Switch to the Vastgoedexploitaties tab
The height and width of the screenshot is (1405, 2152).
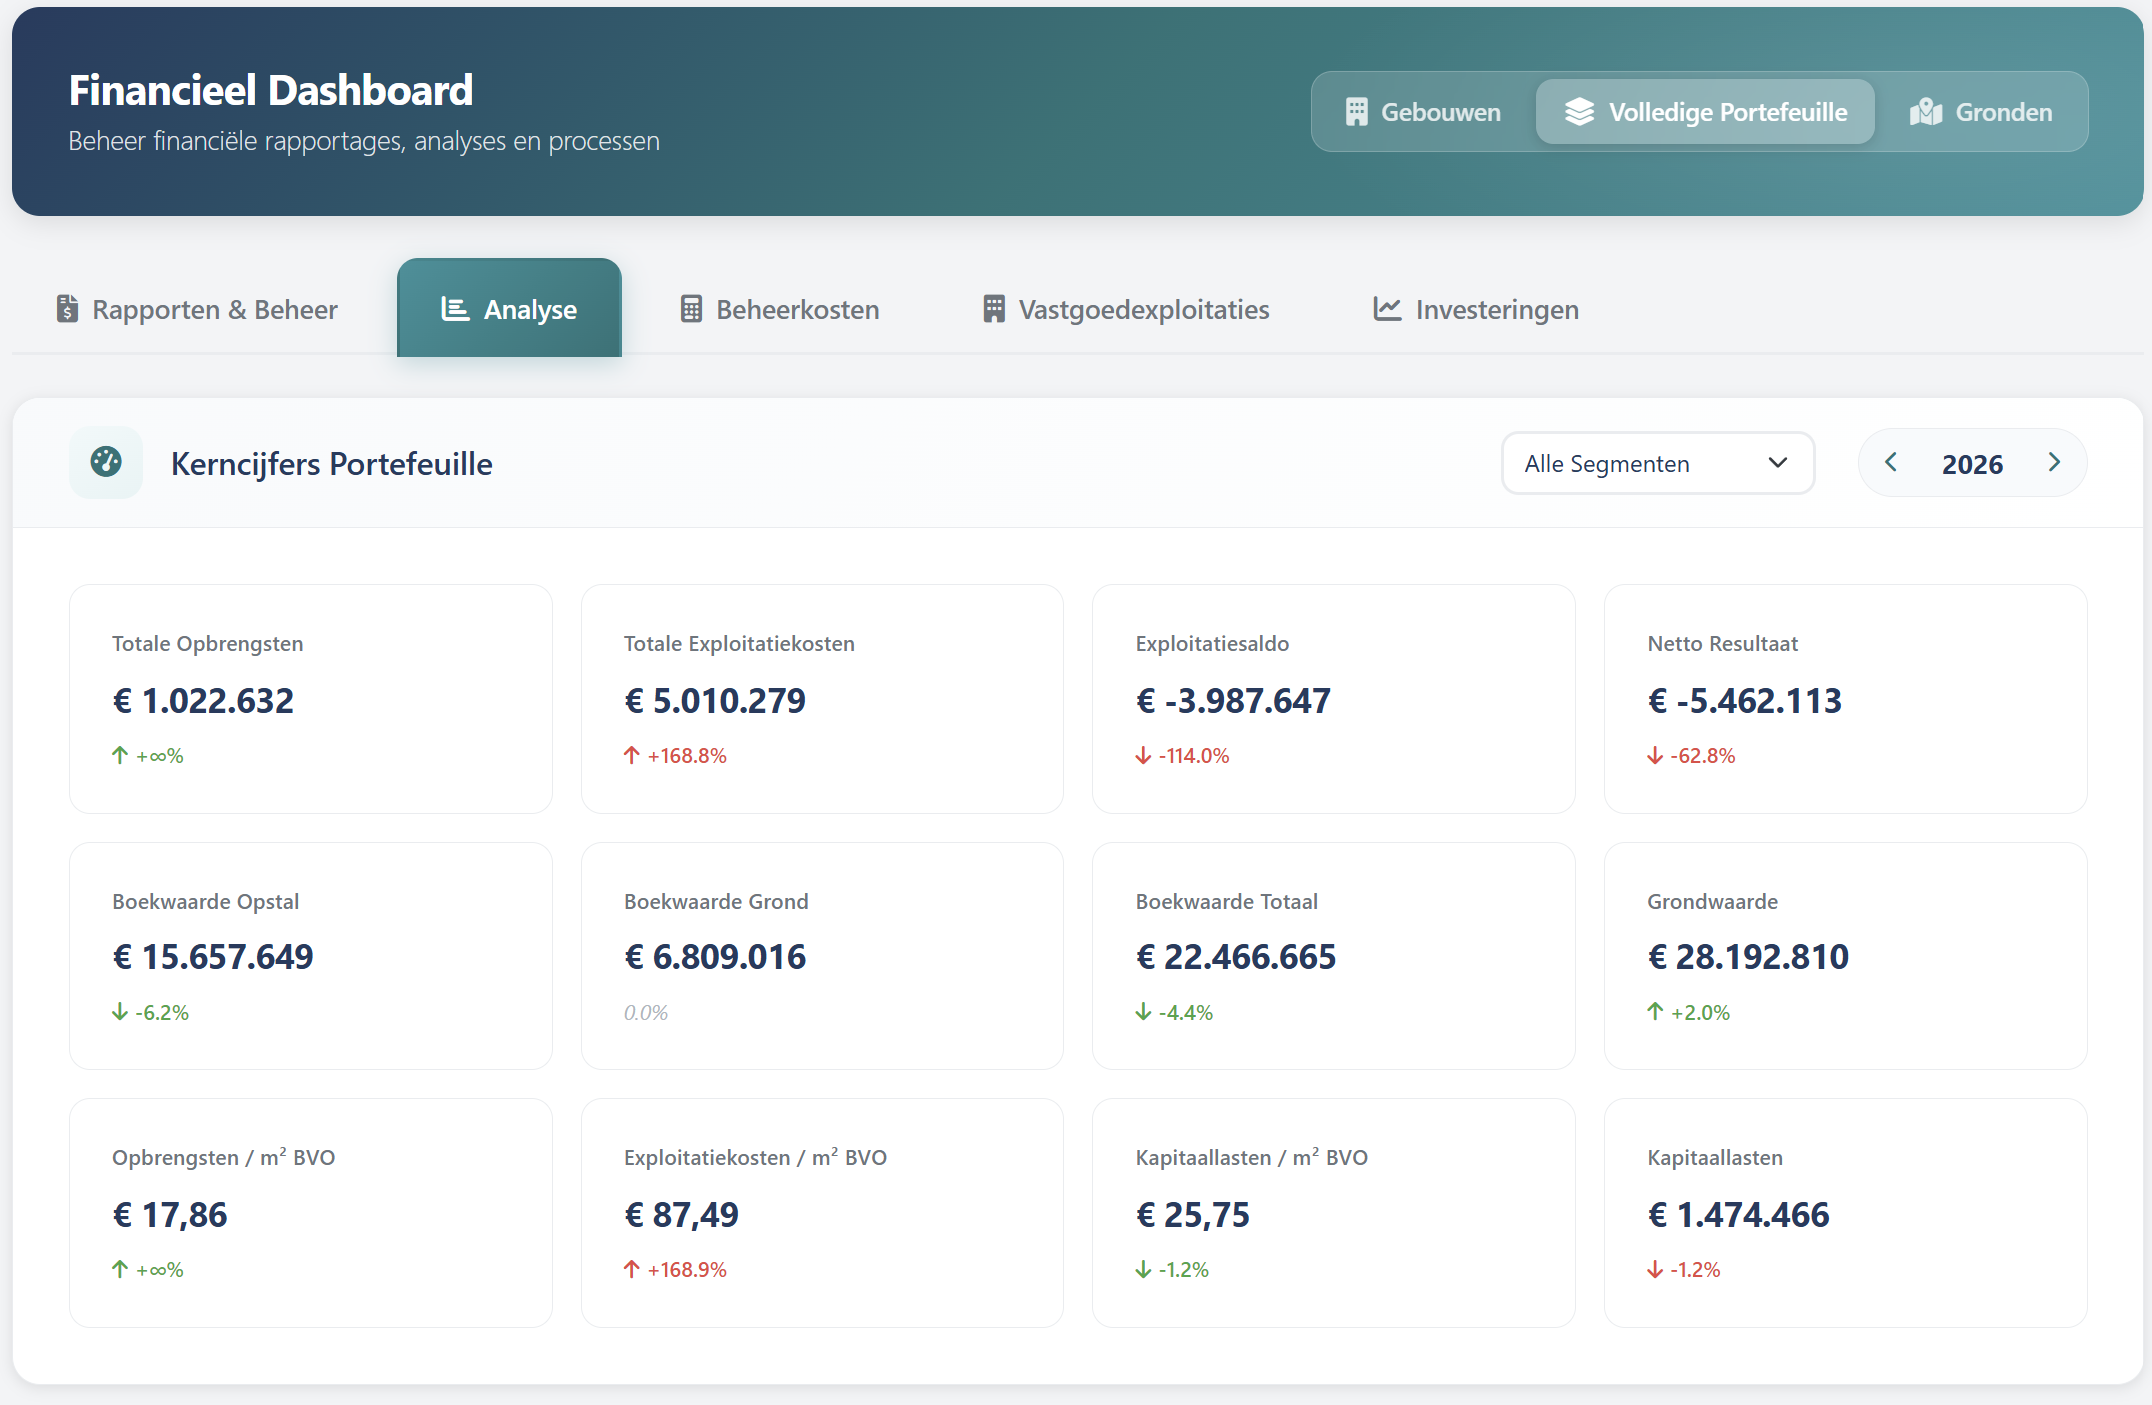click(x=1124, y=308)
